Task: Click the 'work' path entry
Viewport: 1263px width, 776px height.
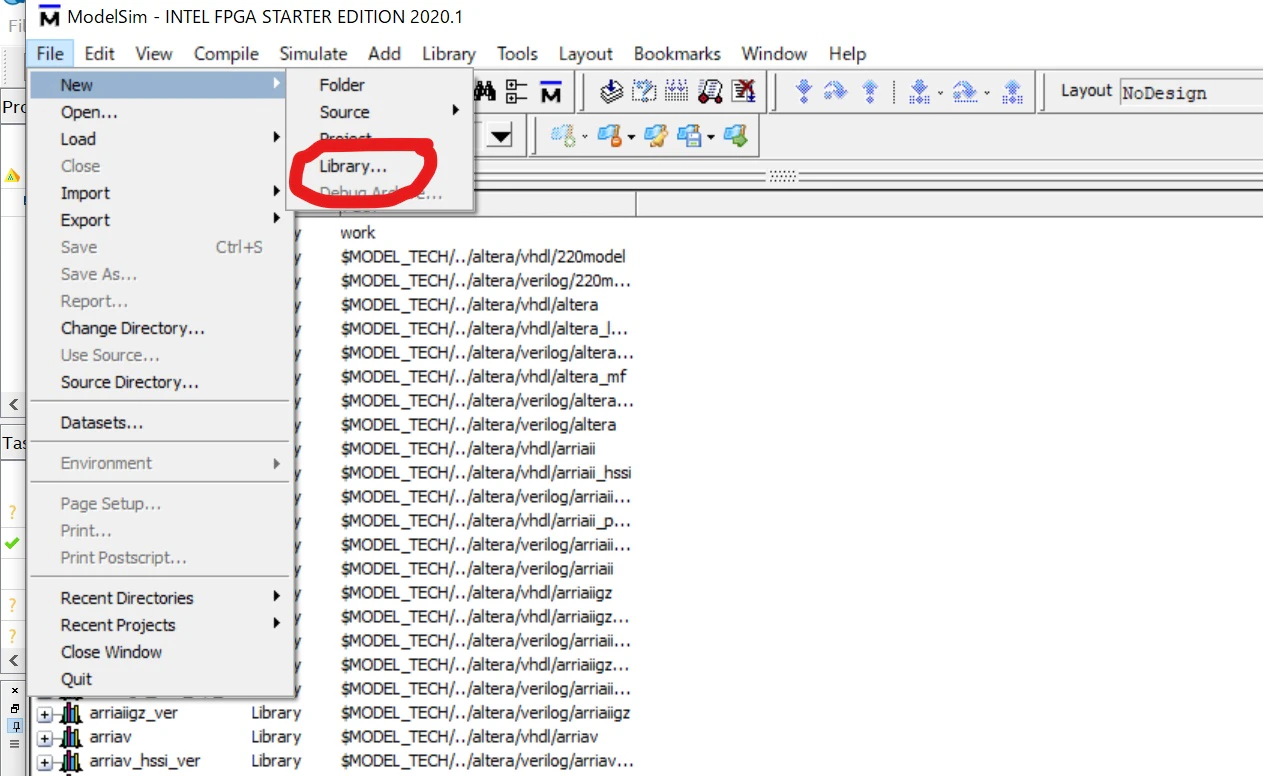Action: (x=358, y=232)
